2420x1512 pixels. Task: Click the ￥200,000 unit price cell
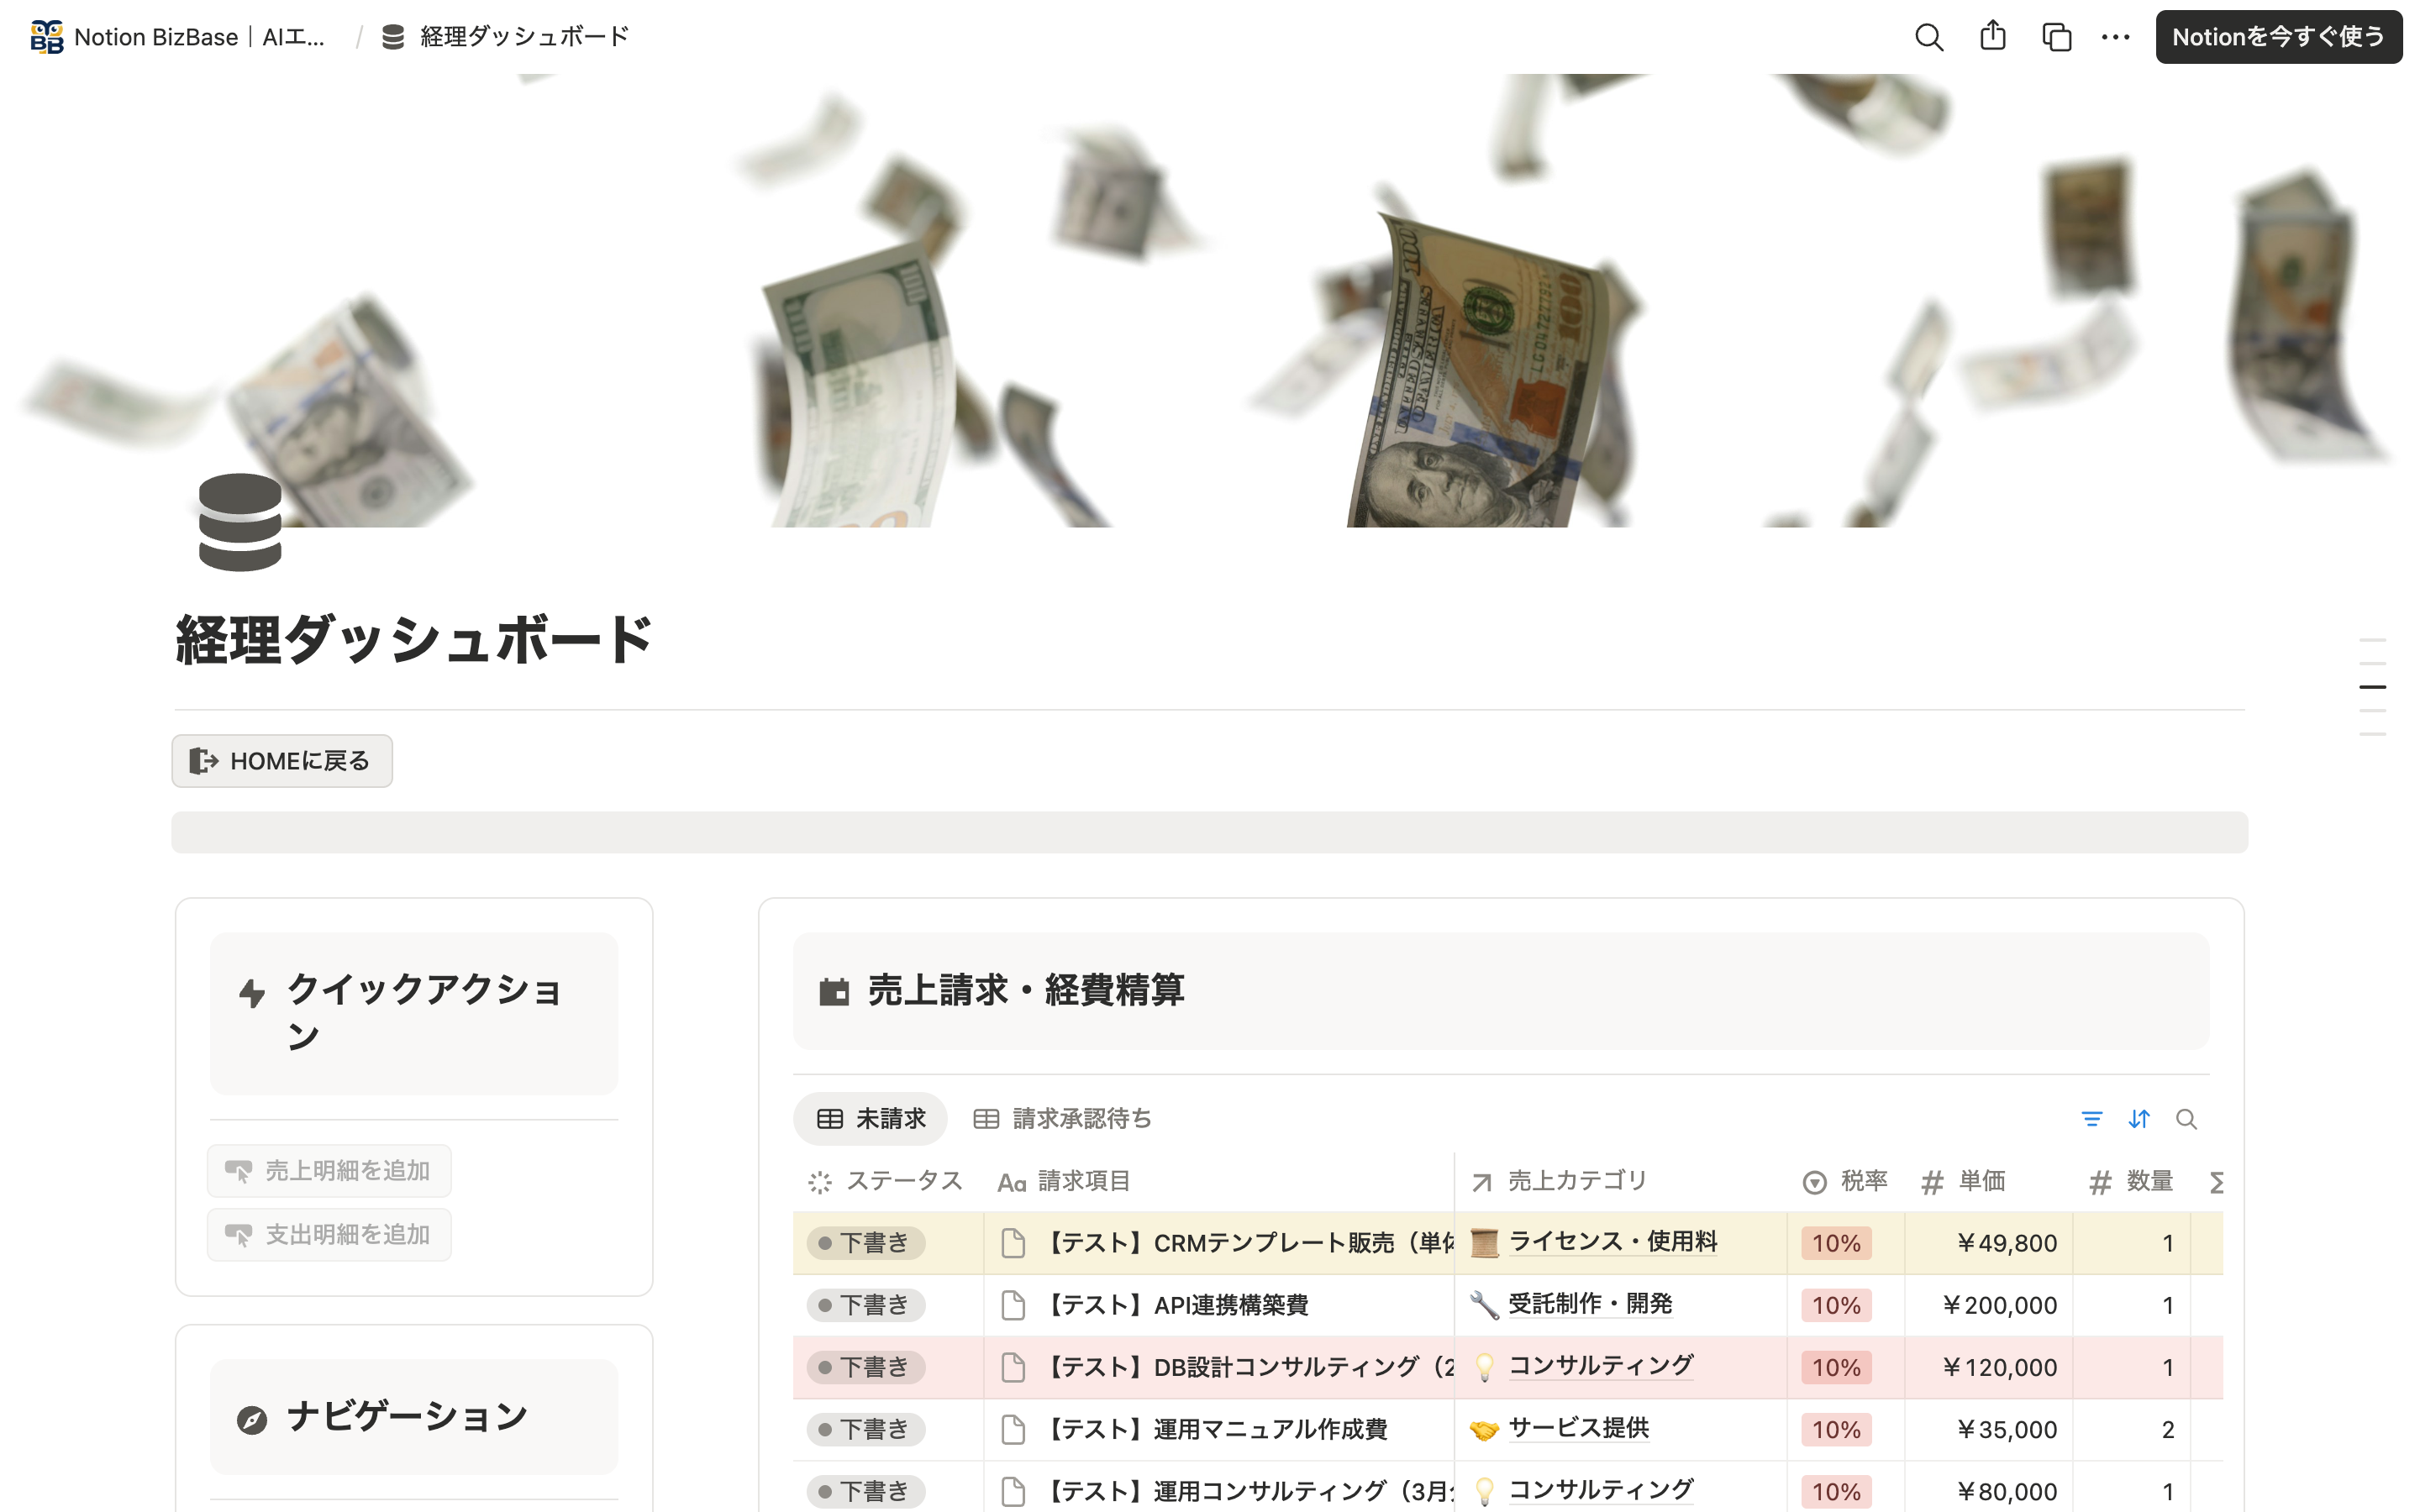tap(1989, 1305)
